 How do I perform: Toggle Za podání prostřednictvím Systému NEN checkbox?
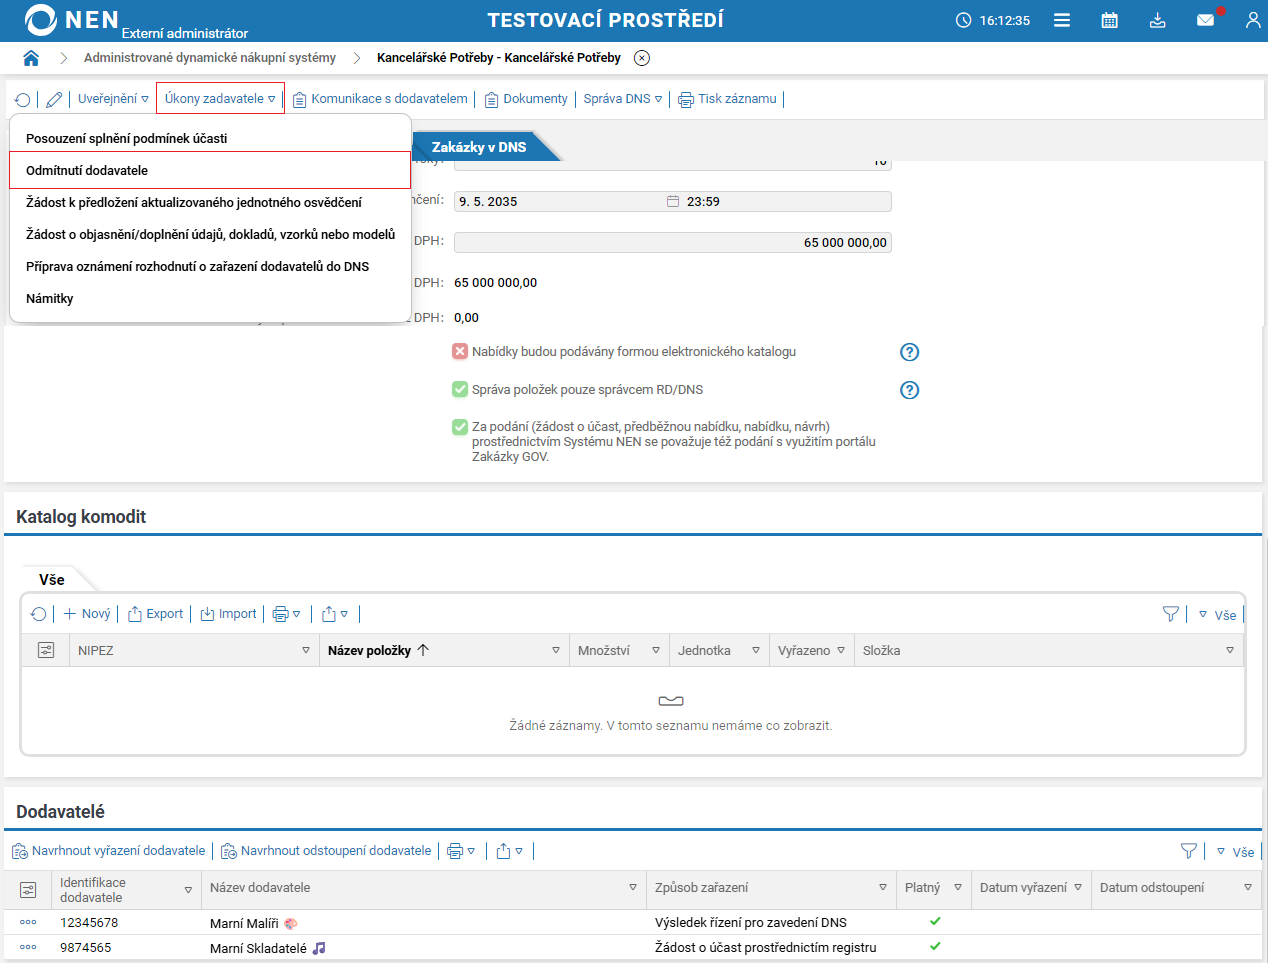(460, 427)
